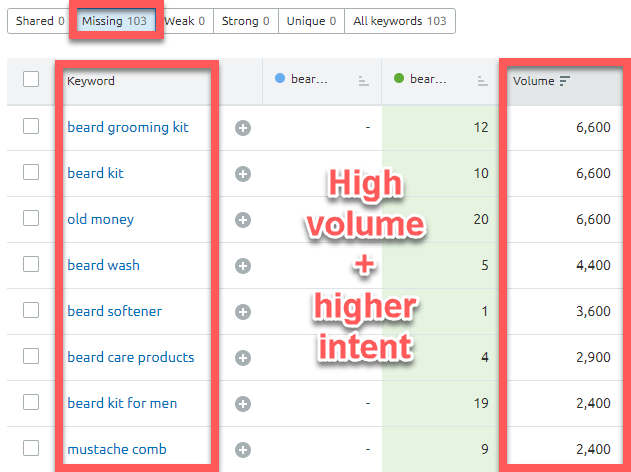Select the checkbox for mustache comb row

point(31,449)
